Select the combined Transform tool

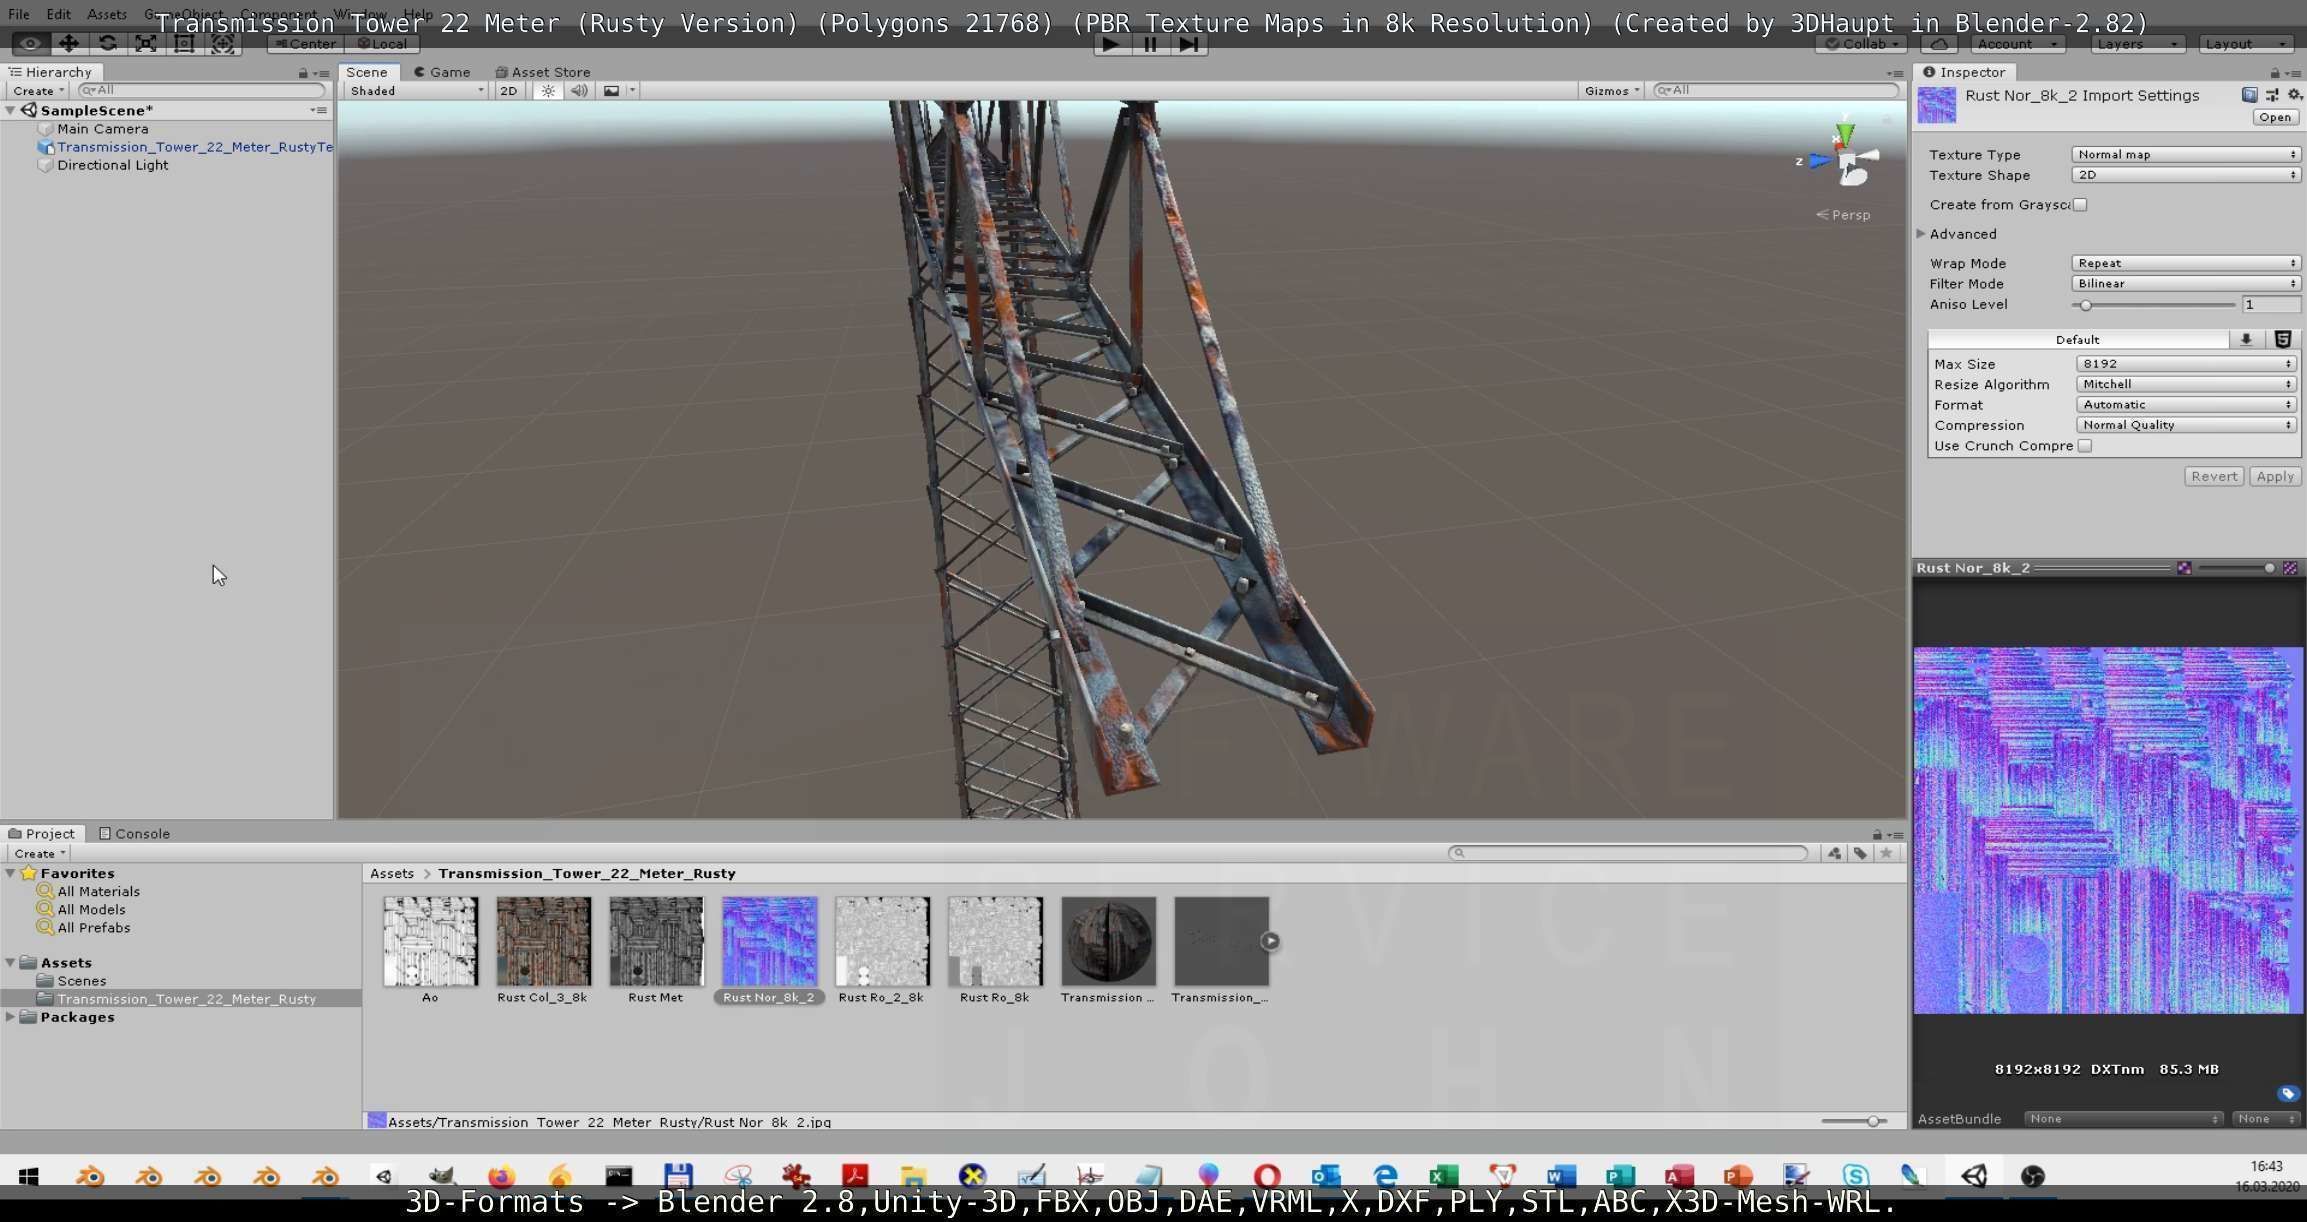click(x=223, y=44)
